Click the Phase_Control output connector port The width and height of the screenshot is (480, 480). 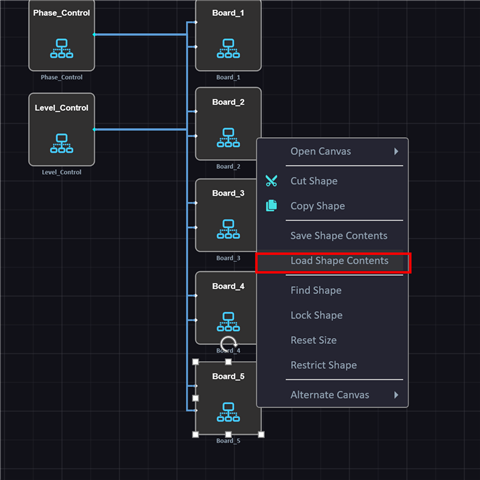(x=94, y=34)
